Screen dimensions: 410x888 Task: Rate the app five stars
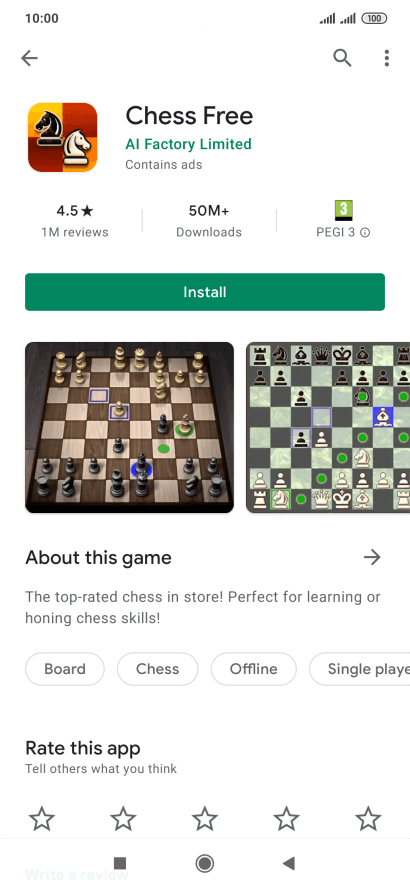coord(368,819)
